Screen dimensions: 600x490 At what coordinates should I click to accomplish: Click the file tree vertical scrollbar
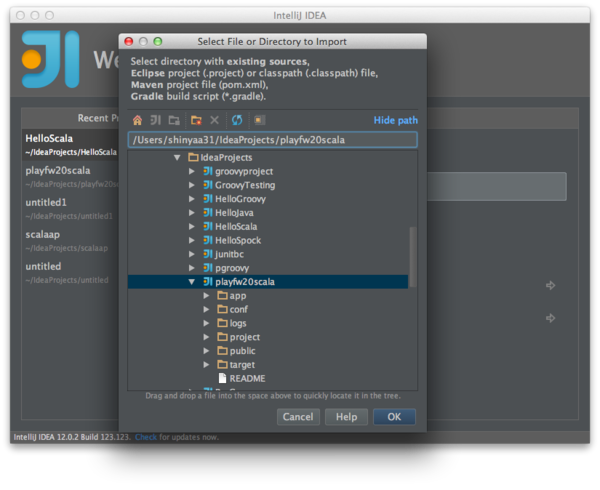(412, 257)
